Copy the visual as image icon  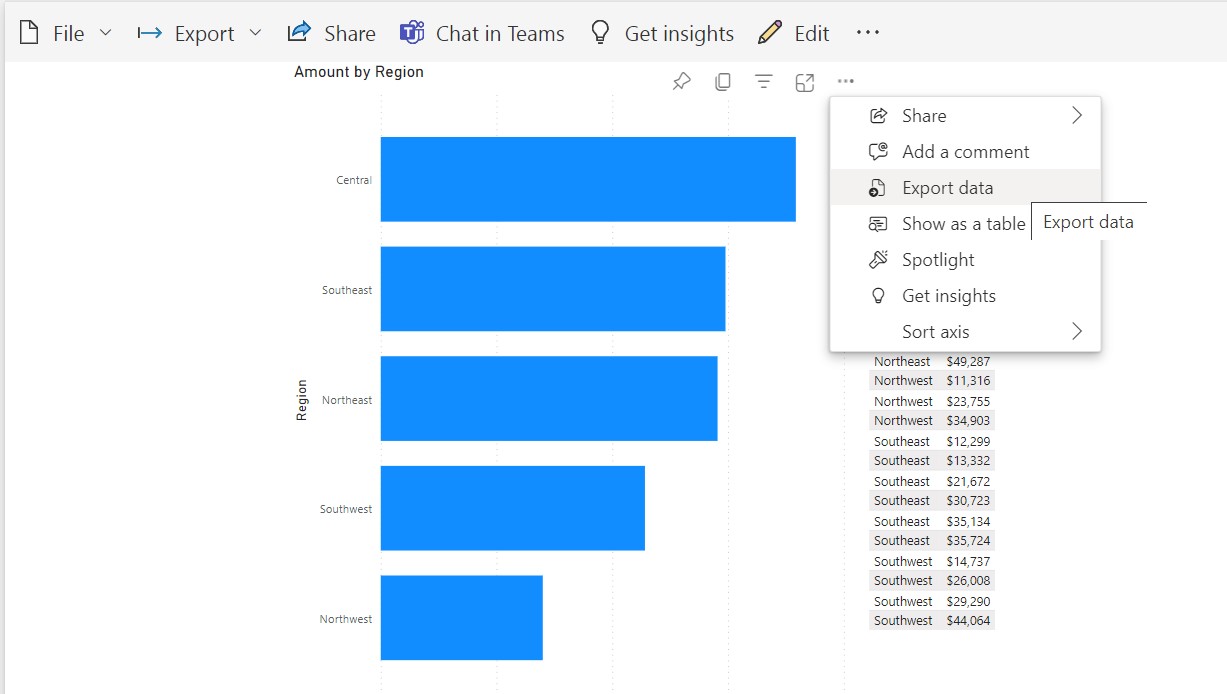723,82
